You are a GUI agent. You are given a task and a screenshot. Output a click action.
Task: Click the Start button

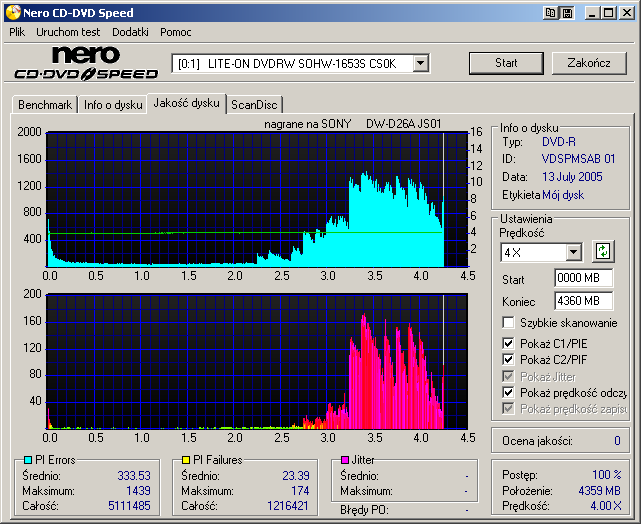tap(506, 63)
